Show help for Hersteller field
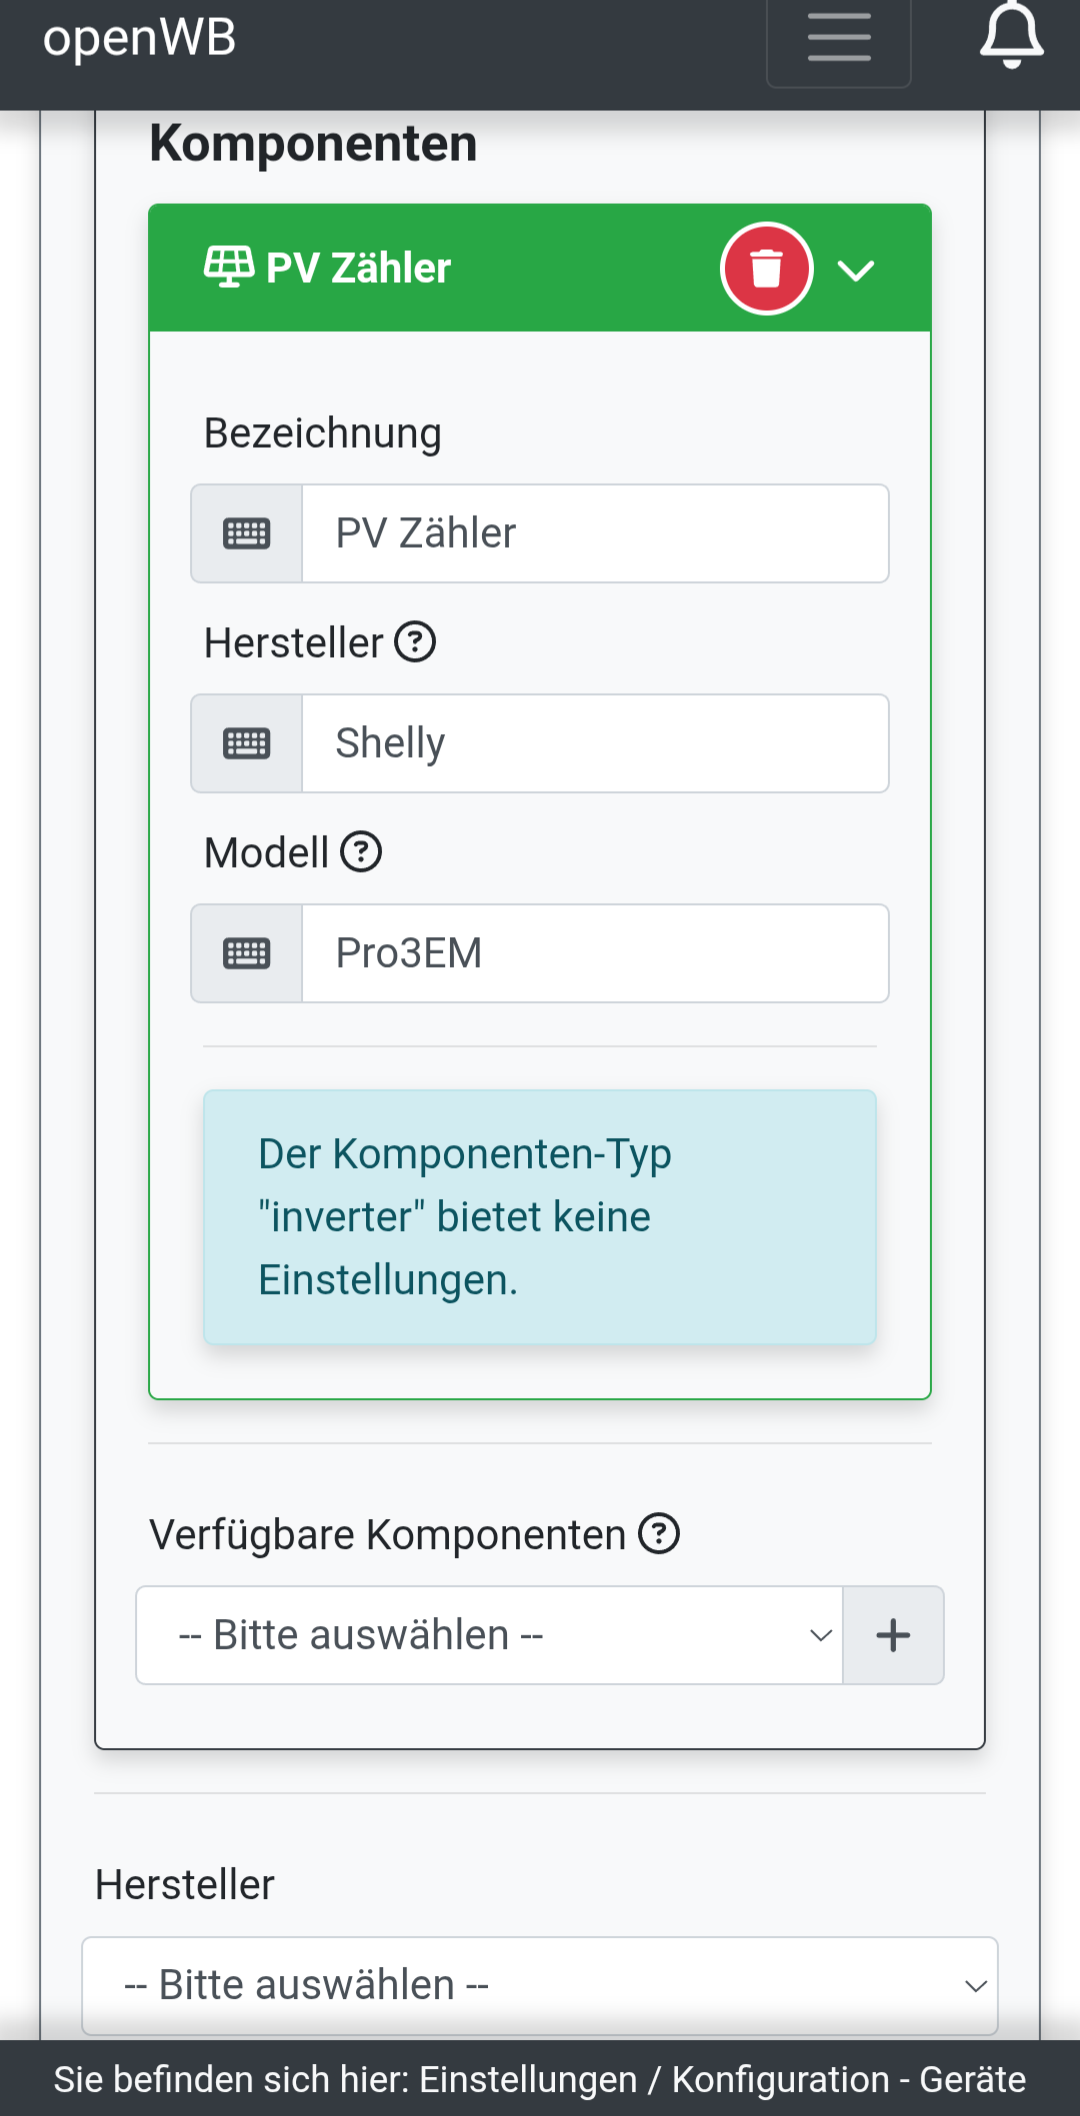Image resolution: width=1080 pixels, height=2116 pixels. pyautogui.click(x=415, y=642)
